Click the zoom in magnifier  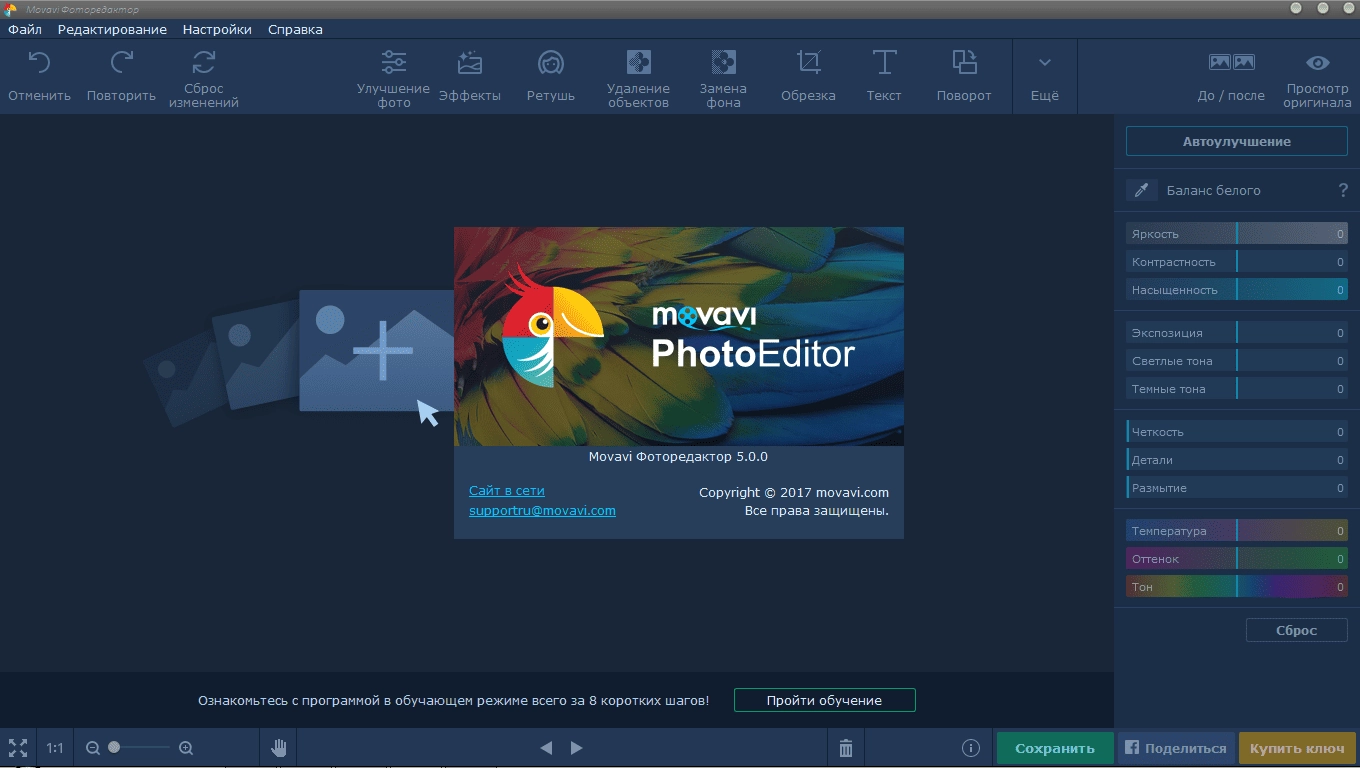tap(186, 748)
